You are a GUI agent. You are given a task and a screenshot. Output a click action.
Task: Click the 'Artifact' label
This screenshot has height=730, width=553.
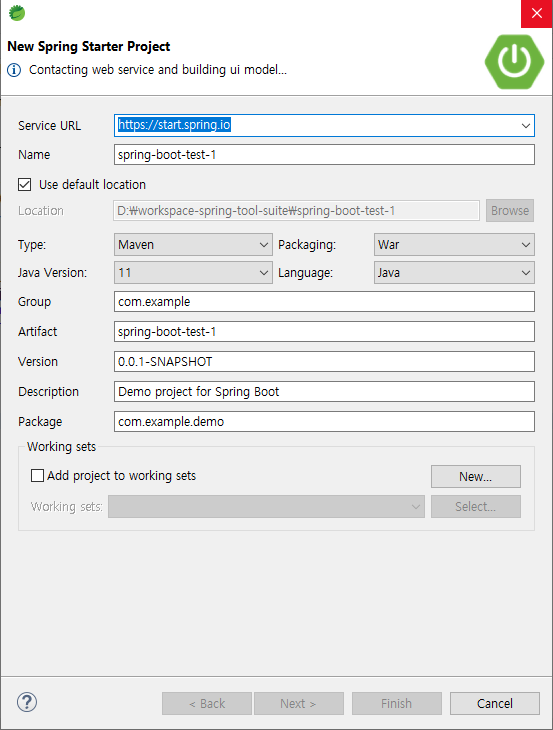pos(37,331)
